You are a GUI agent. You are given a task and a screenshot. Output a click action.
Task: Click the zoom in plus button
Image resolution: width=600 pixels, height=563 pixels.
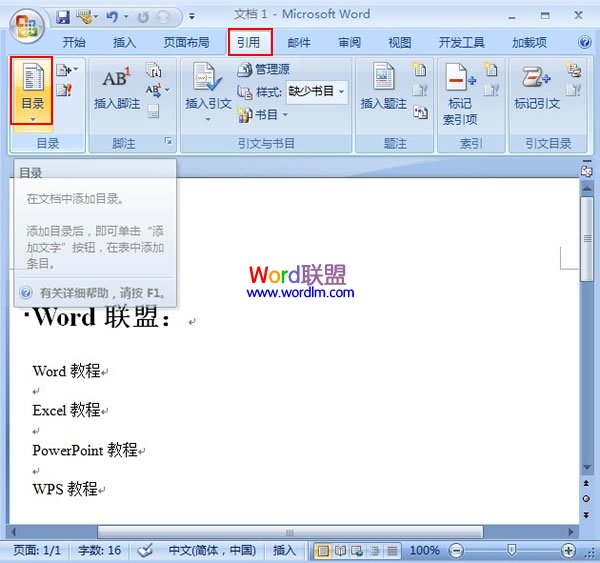568,551
